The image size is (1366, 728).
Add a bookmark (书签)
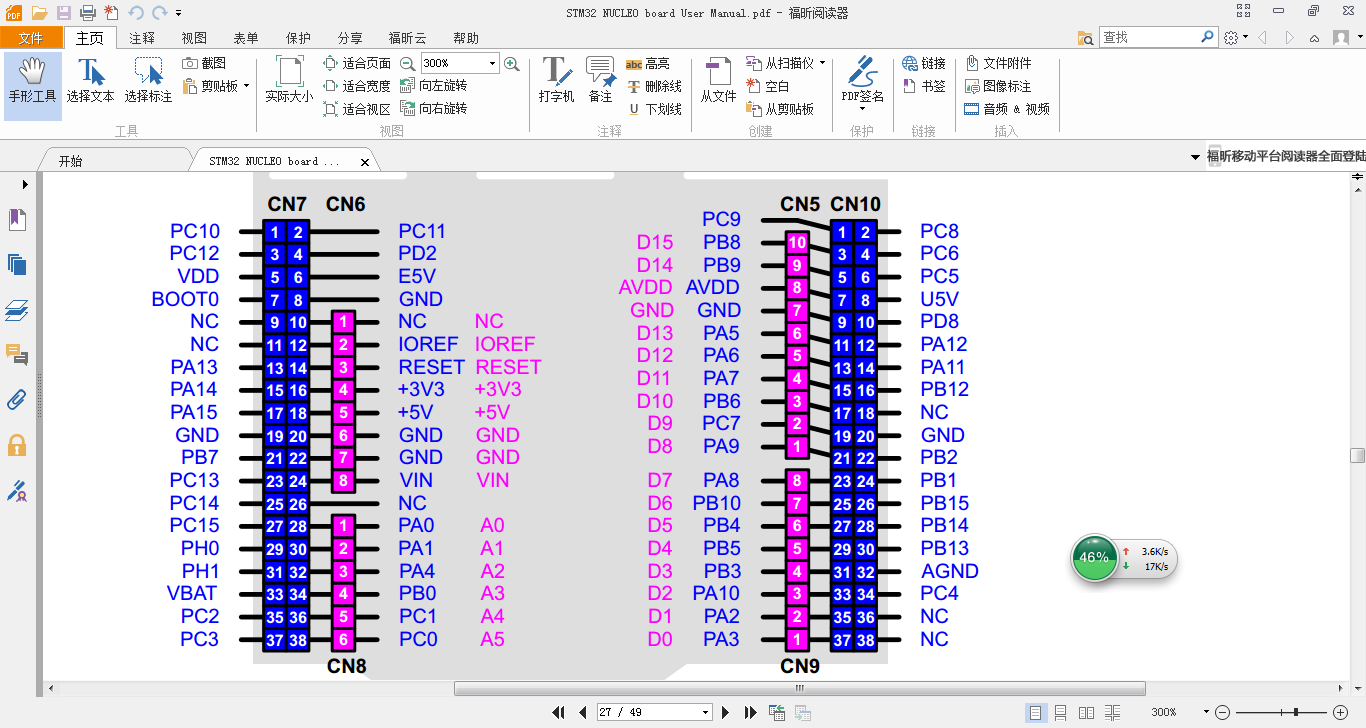pos(923,86)
